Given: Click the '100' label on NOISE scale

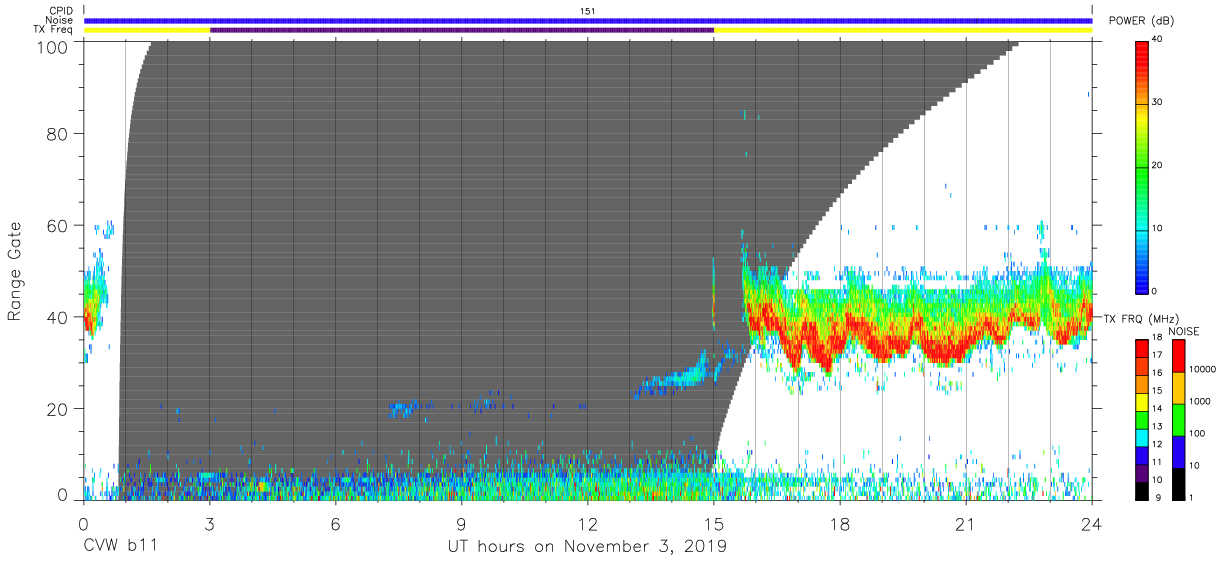Looking at the screenshot, I should click(1198, 434).
